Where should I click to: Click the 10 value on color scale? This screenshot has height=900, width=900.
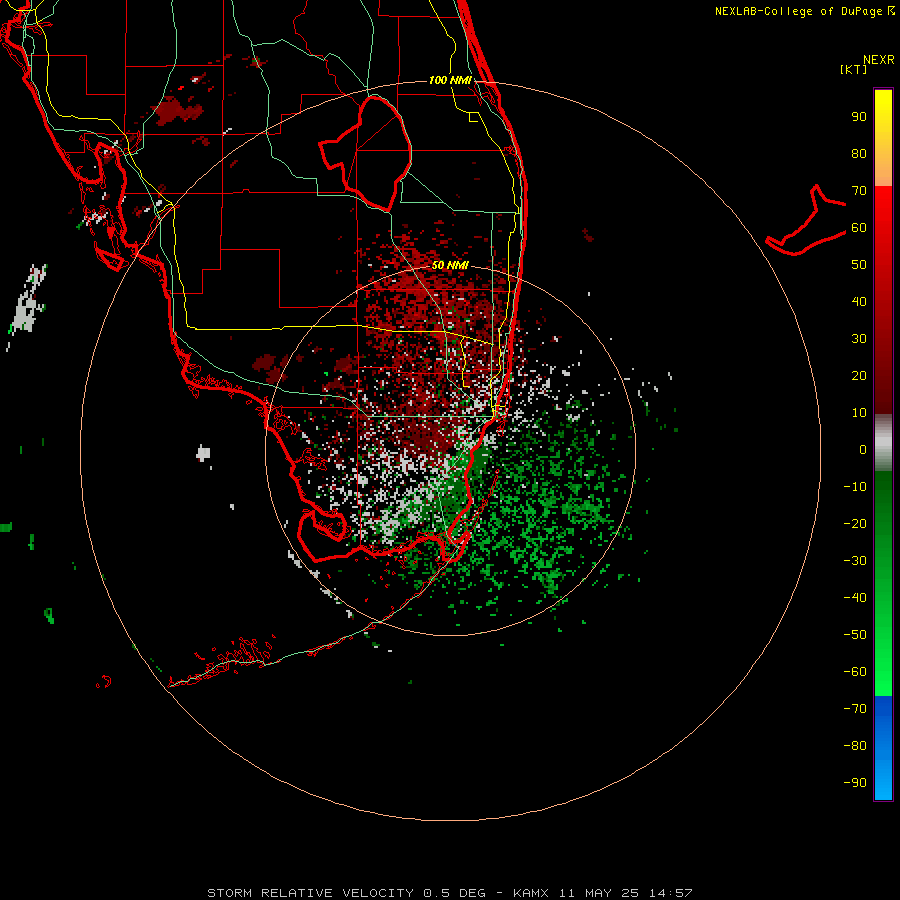(x=859, y=413)
